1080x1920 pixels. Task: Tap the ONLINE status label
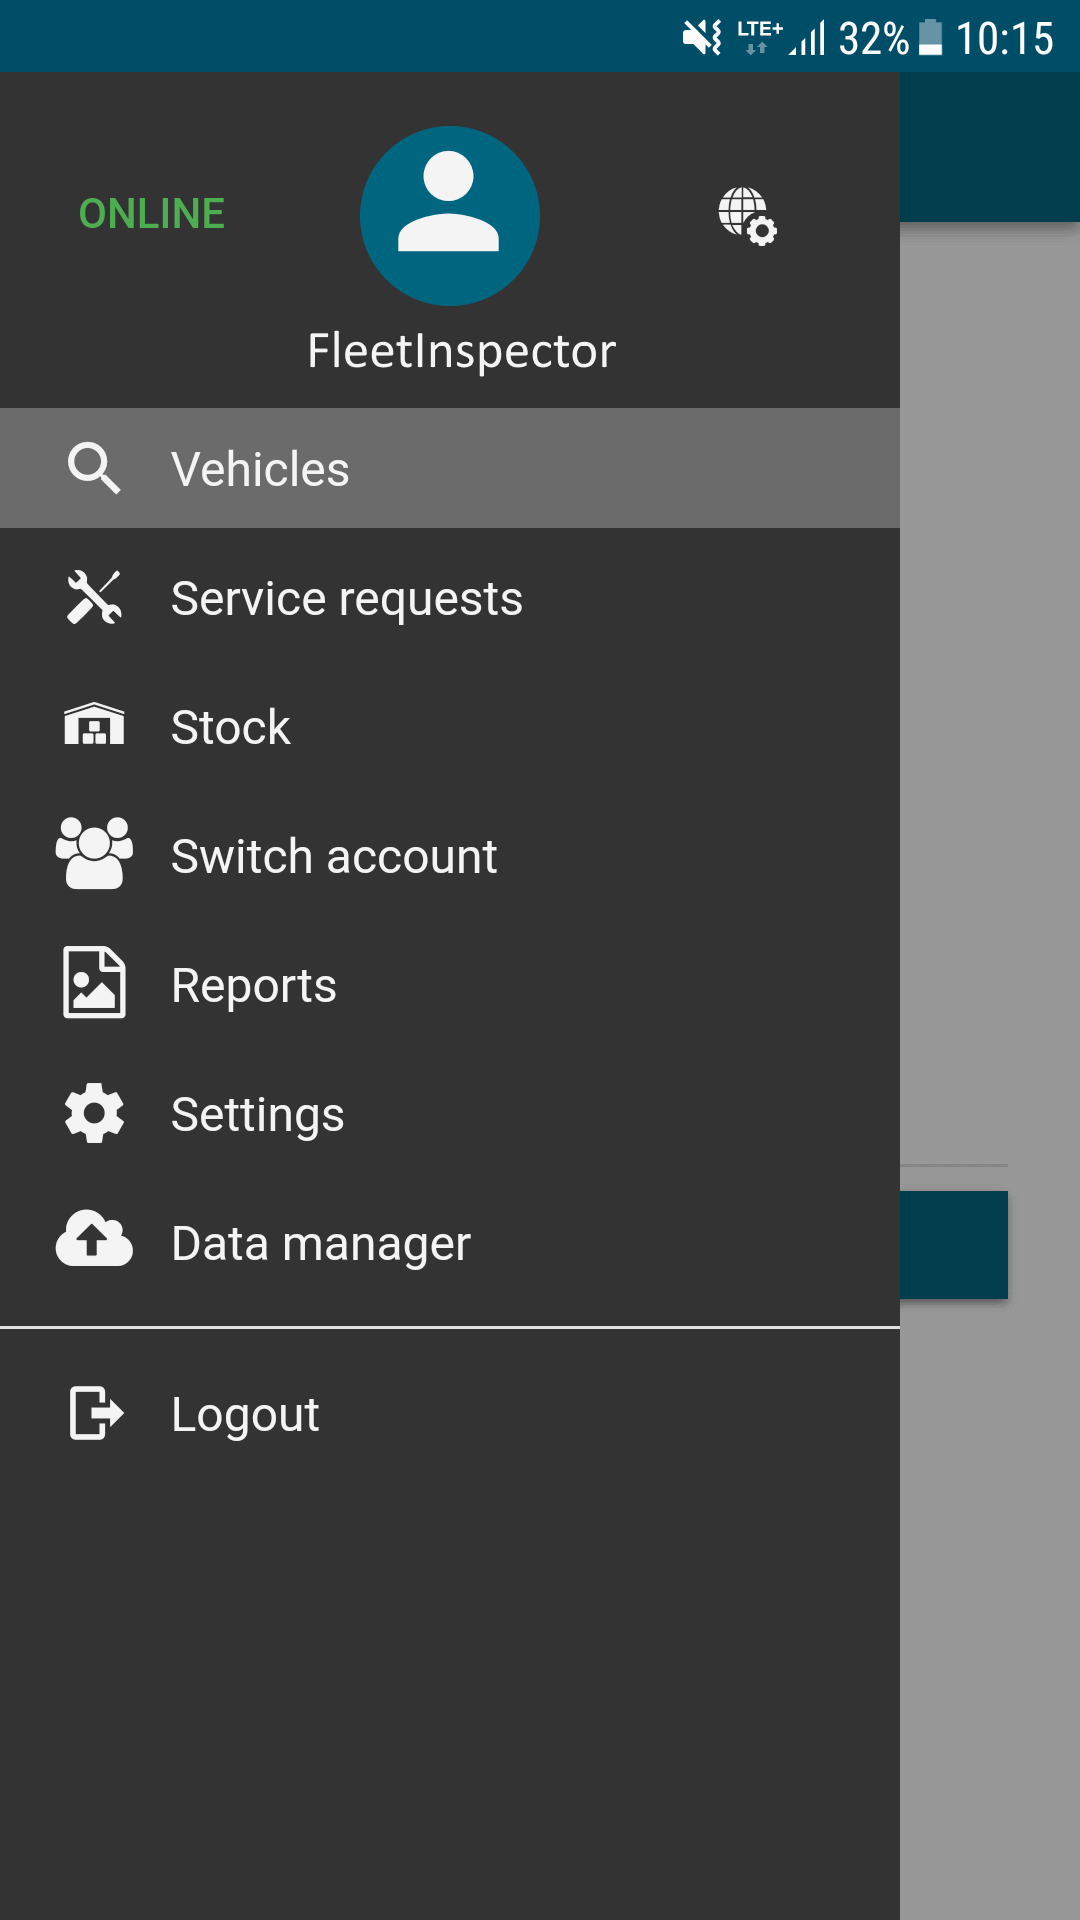click(x=152, y=214)
